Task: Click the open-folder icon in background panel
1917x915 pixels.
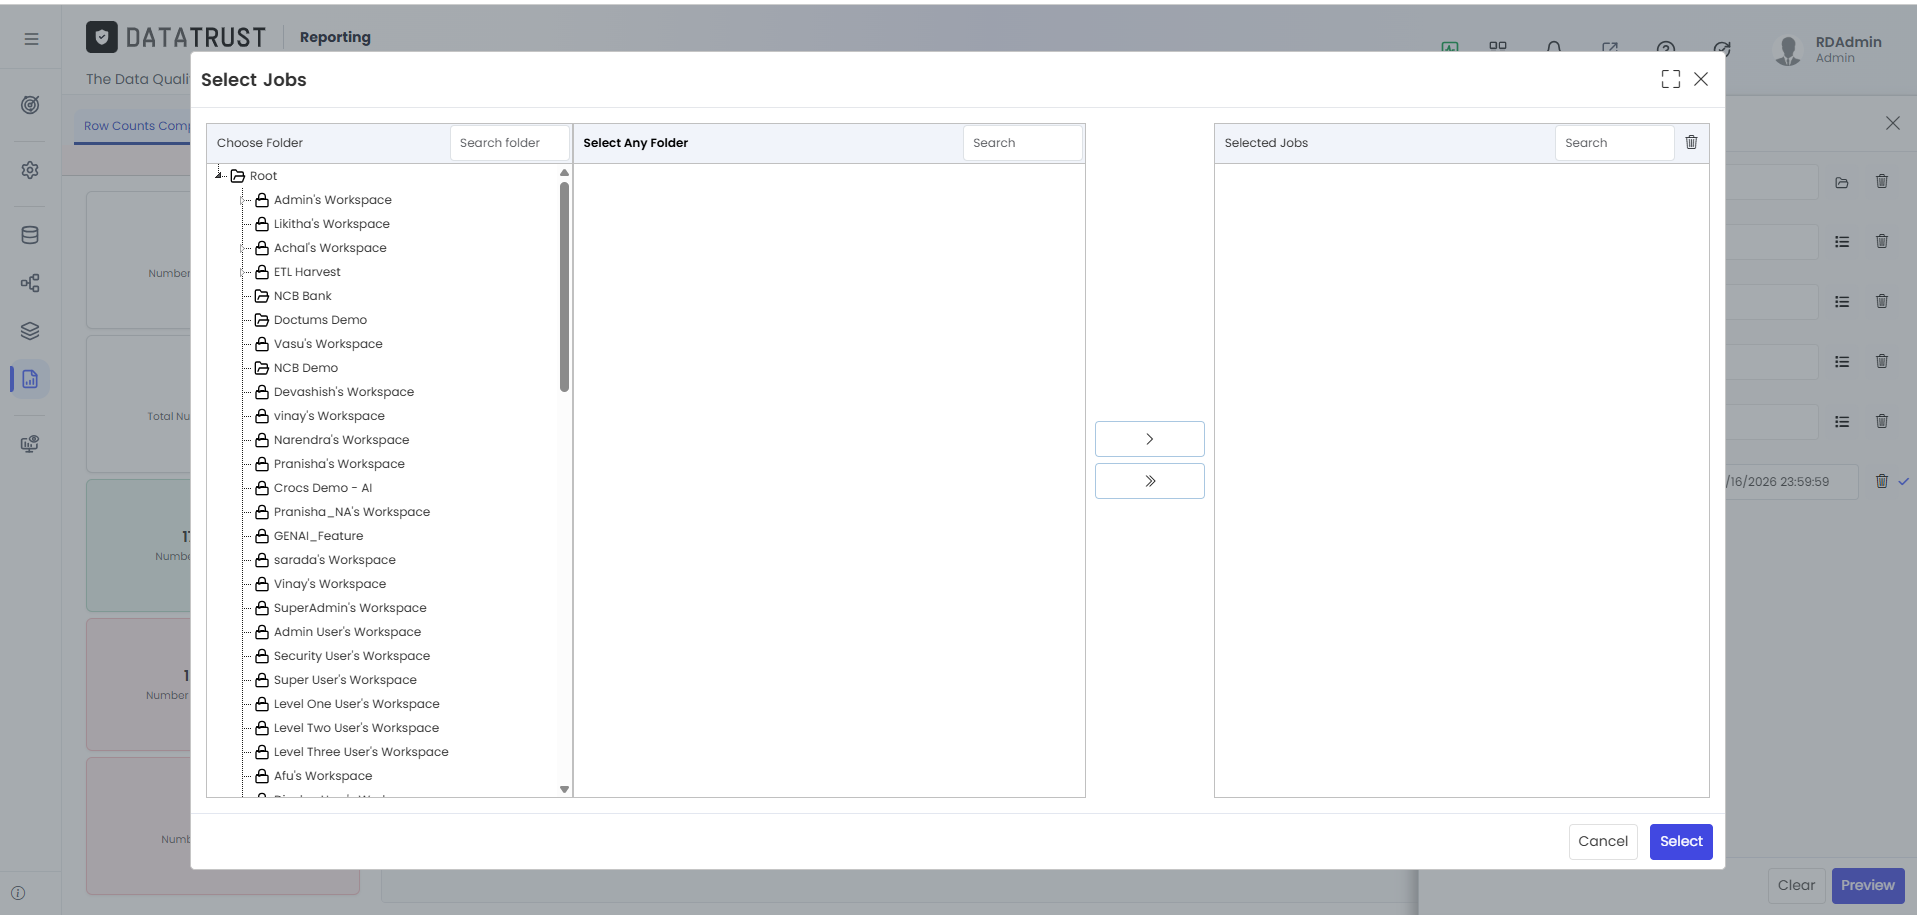Action: coord(1842,182)
